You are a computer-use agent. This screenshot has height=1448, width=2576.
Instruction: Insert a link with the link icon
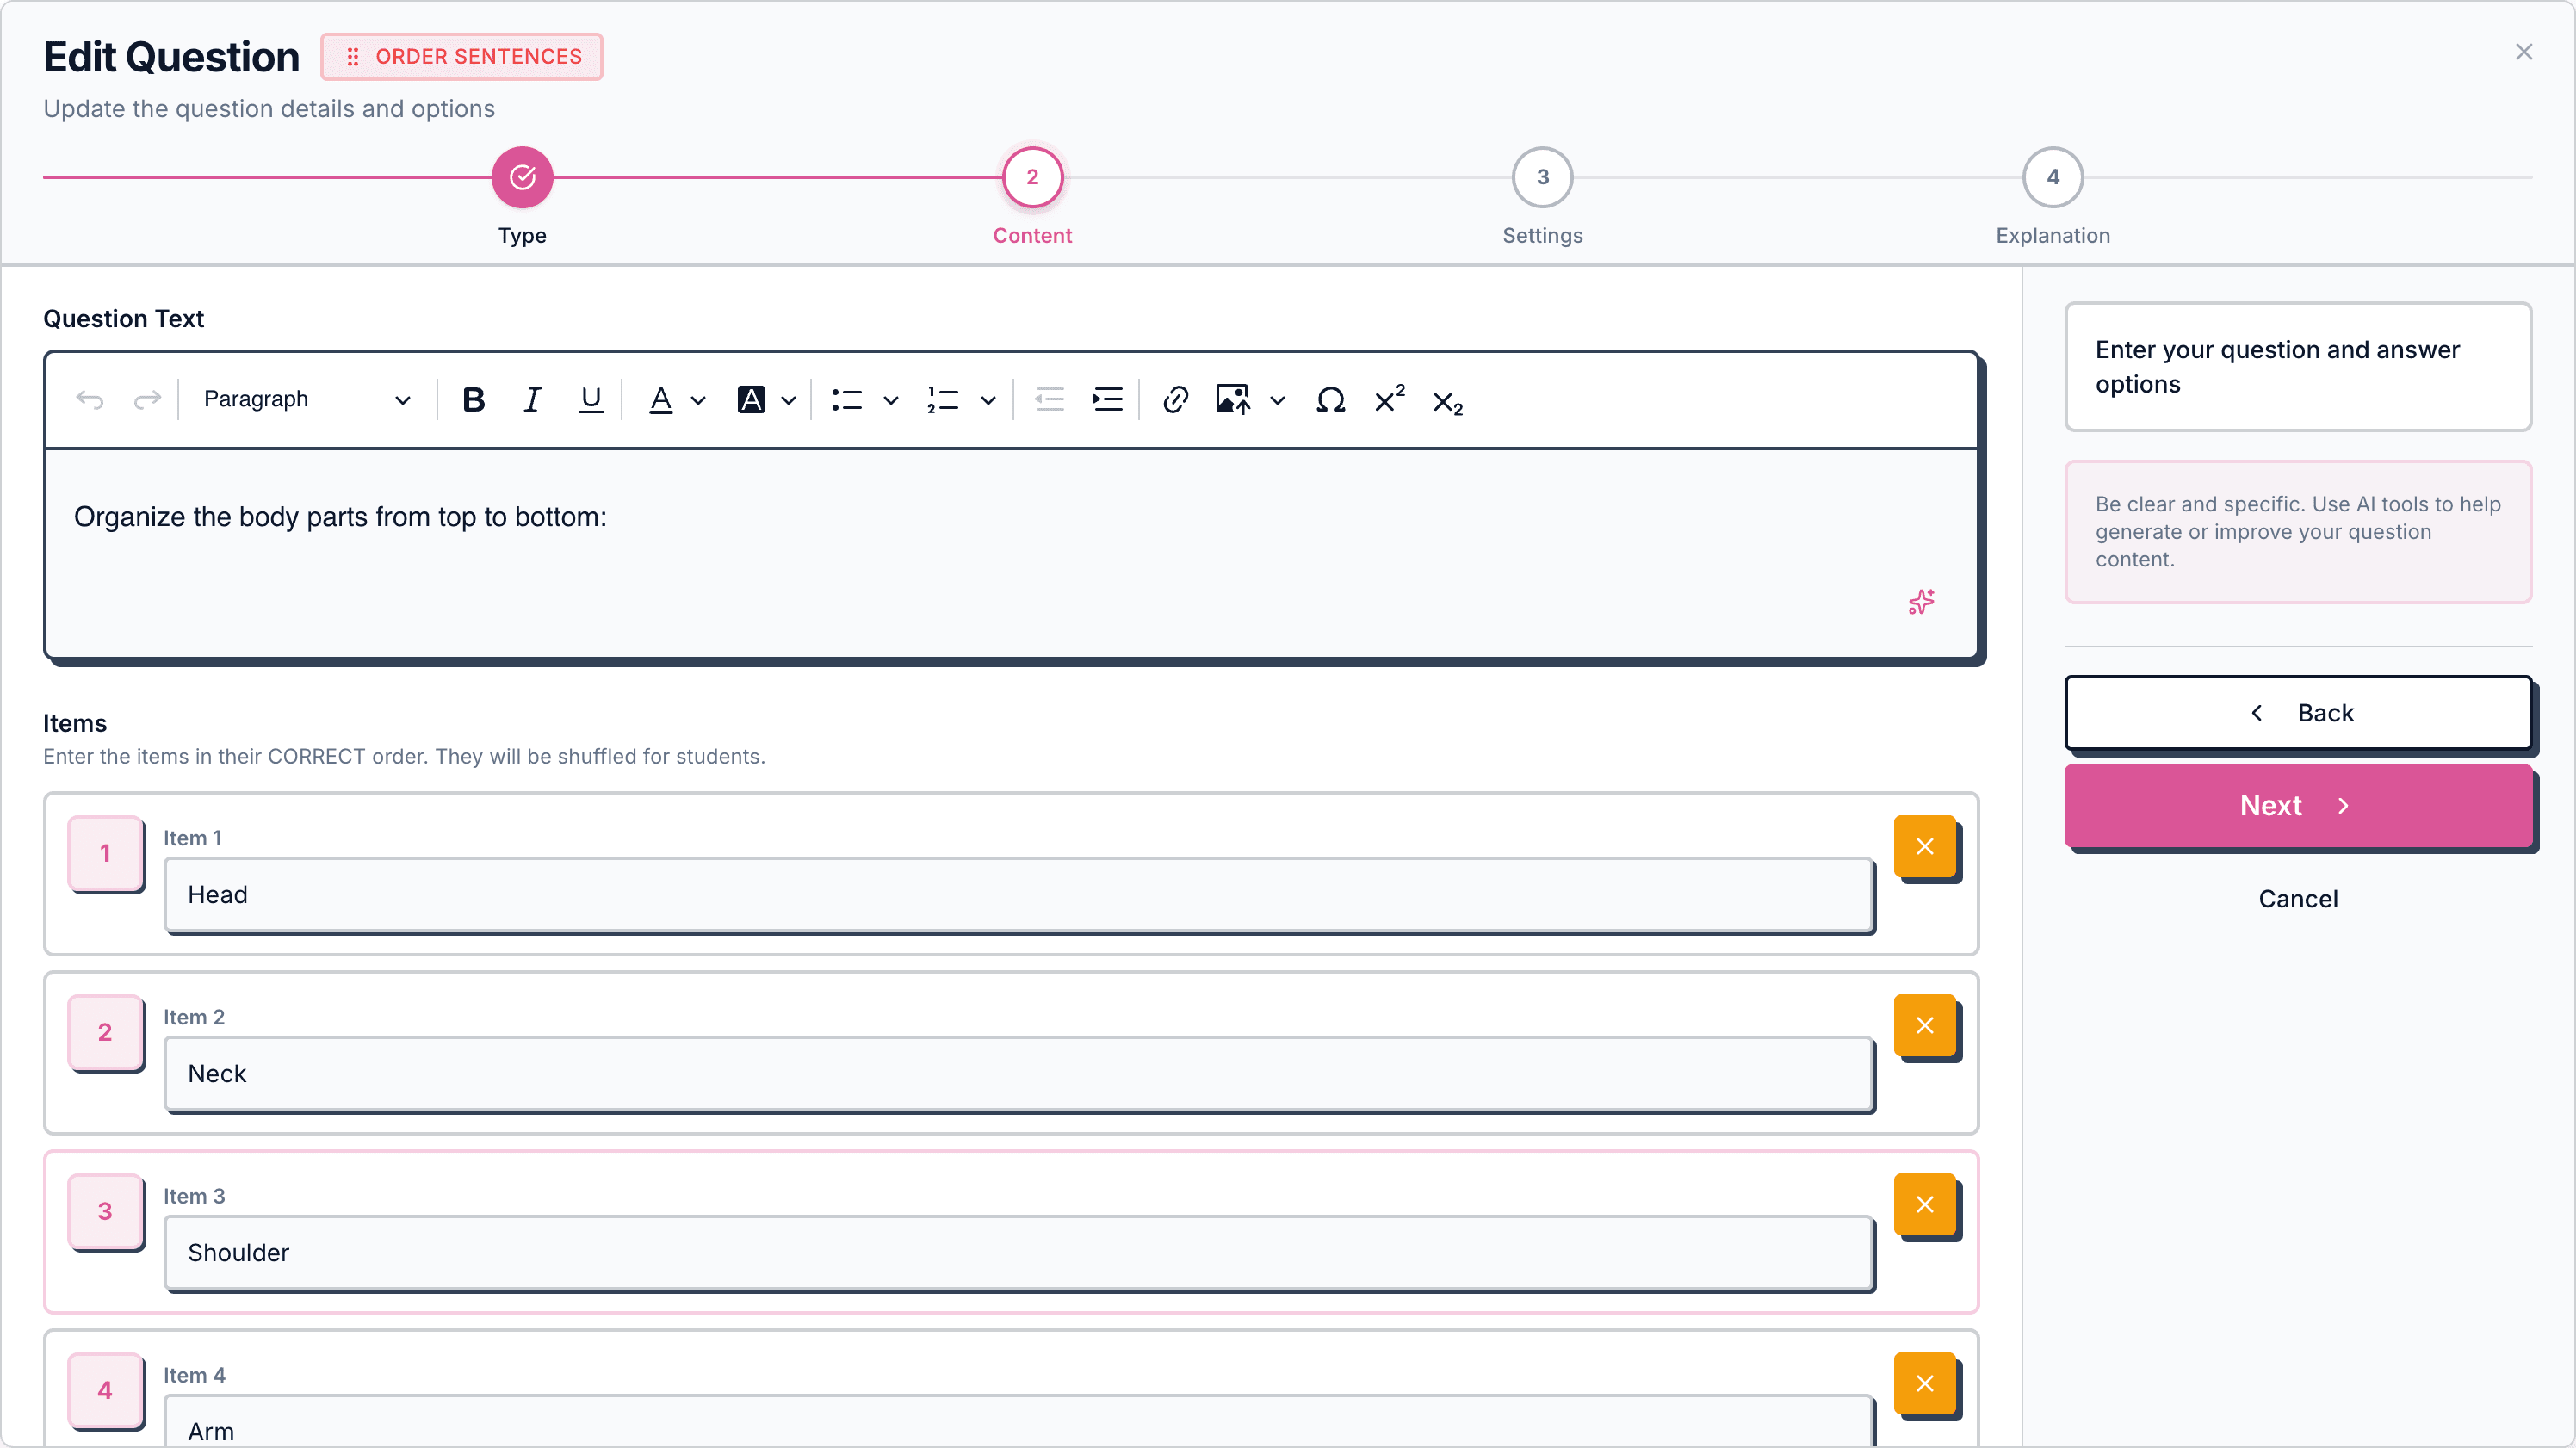1175,400
